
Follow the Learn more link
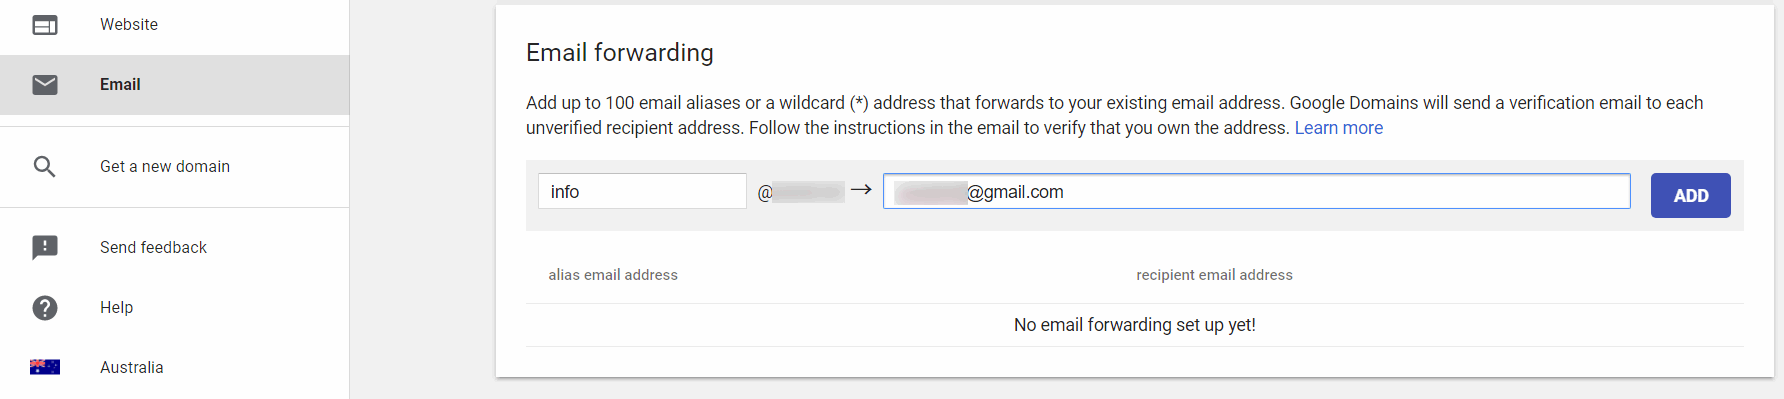(x=1338, y=128)
